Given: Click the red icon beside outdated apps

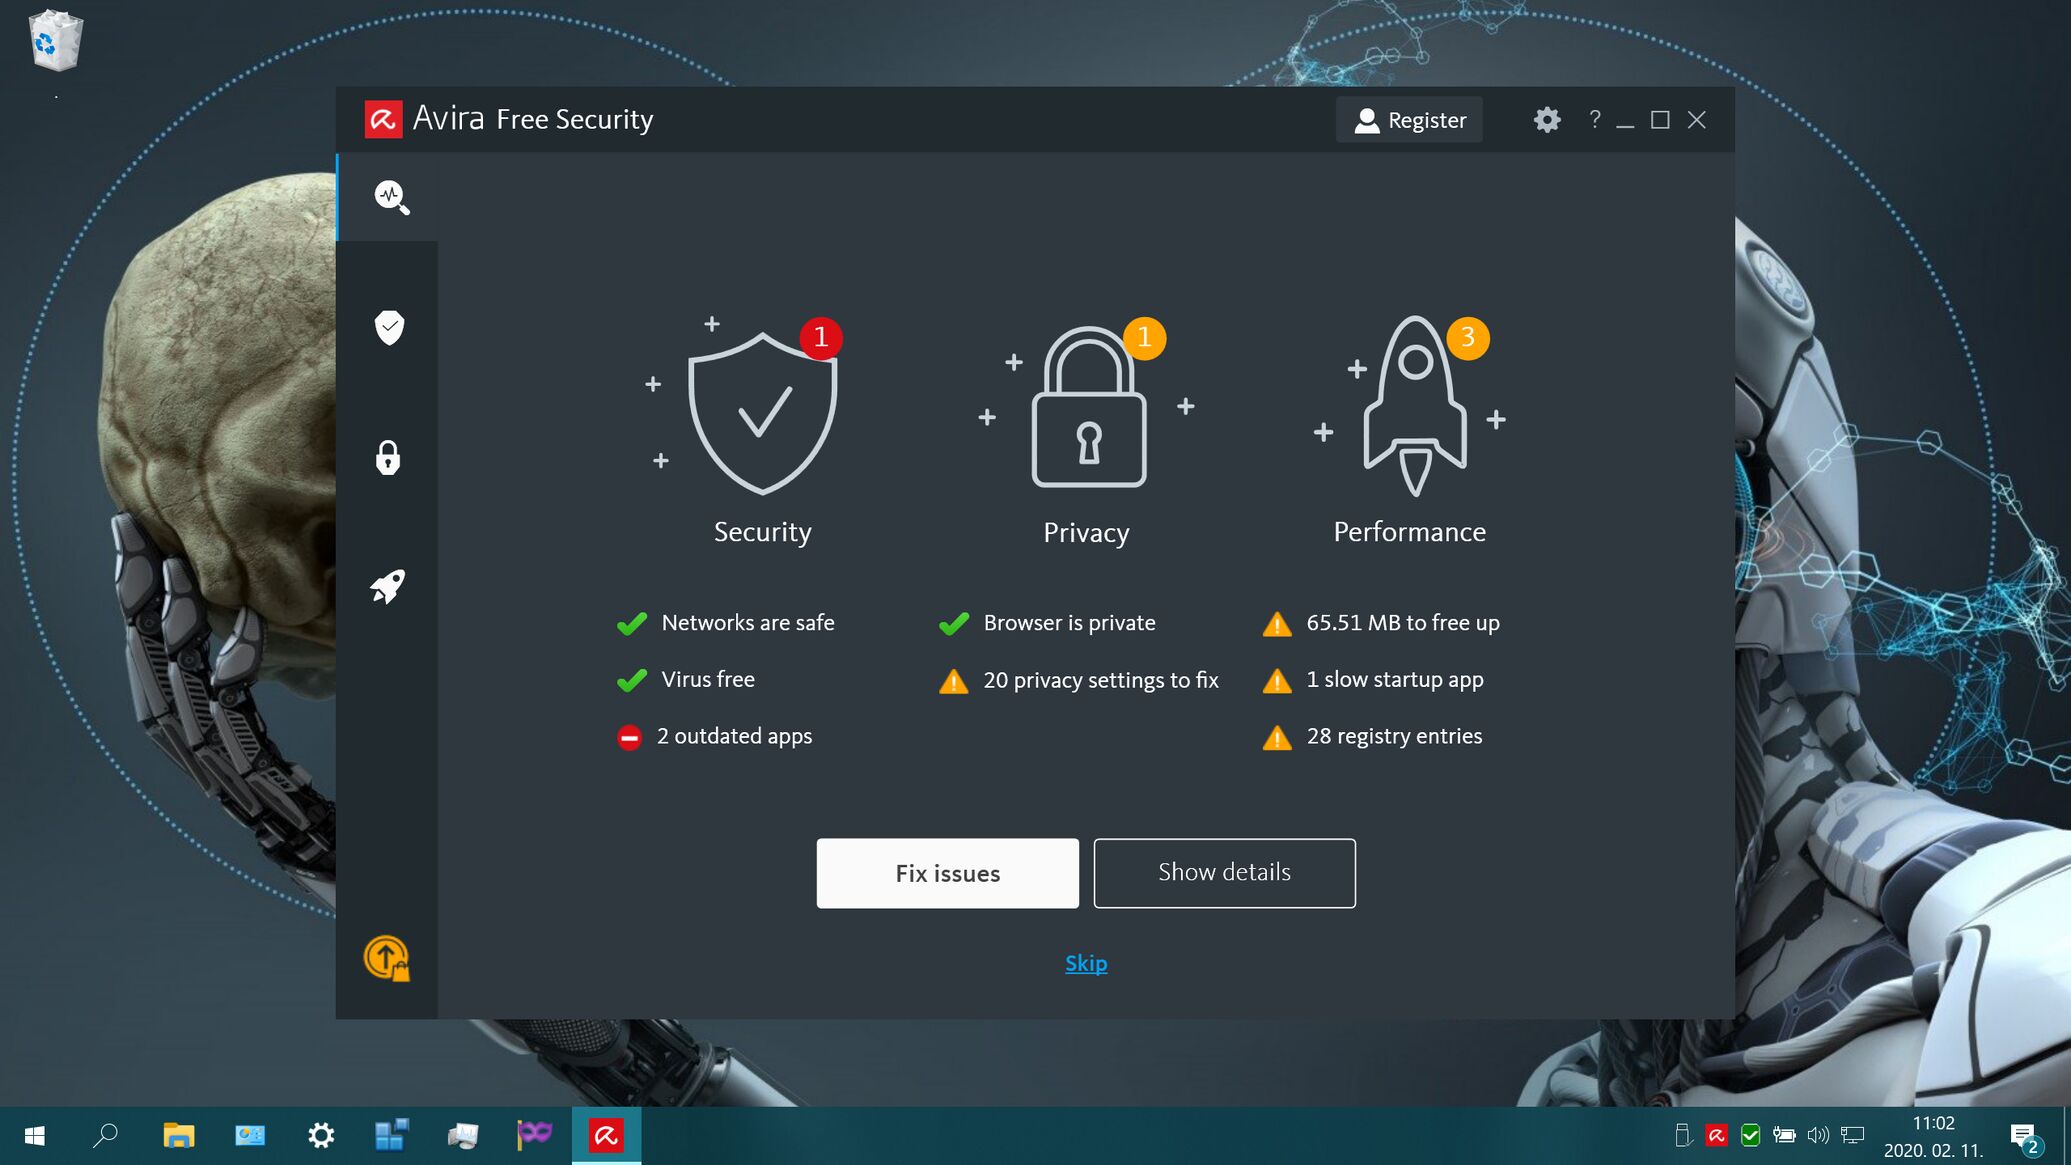Looking at the screenshot, I should (x=629, y=738).
